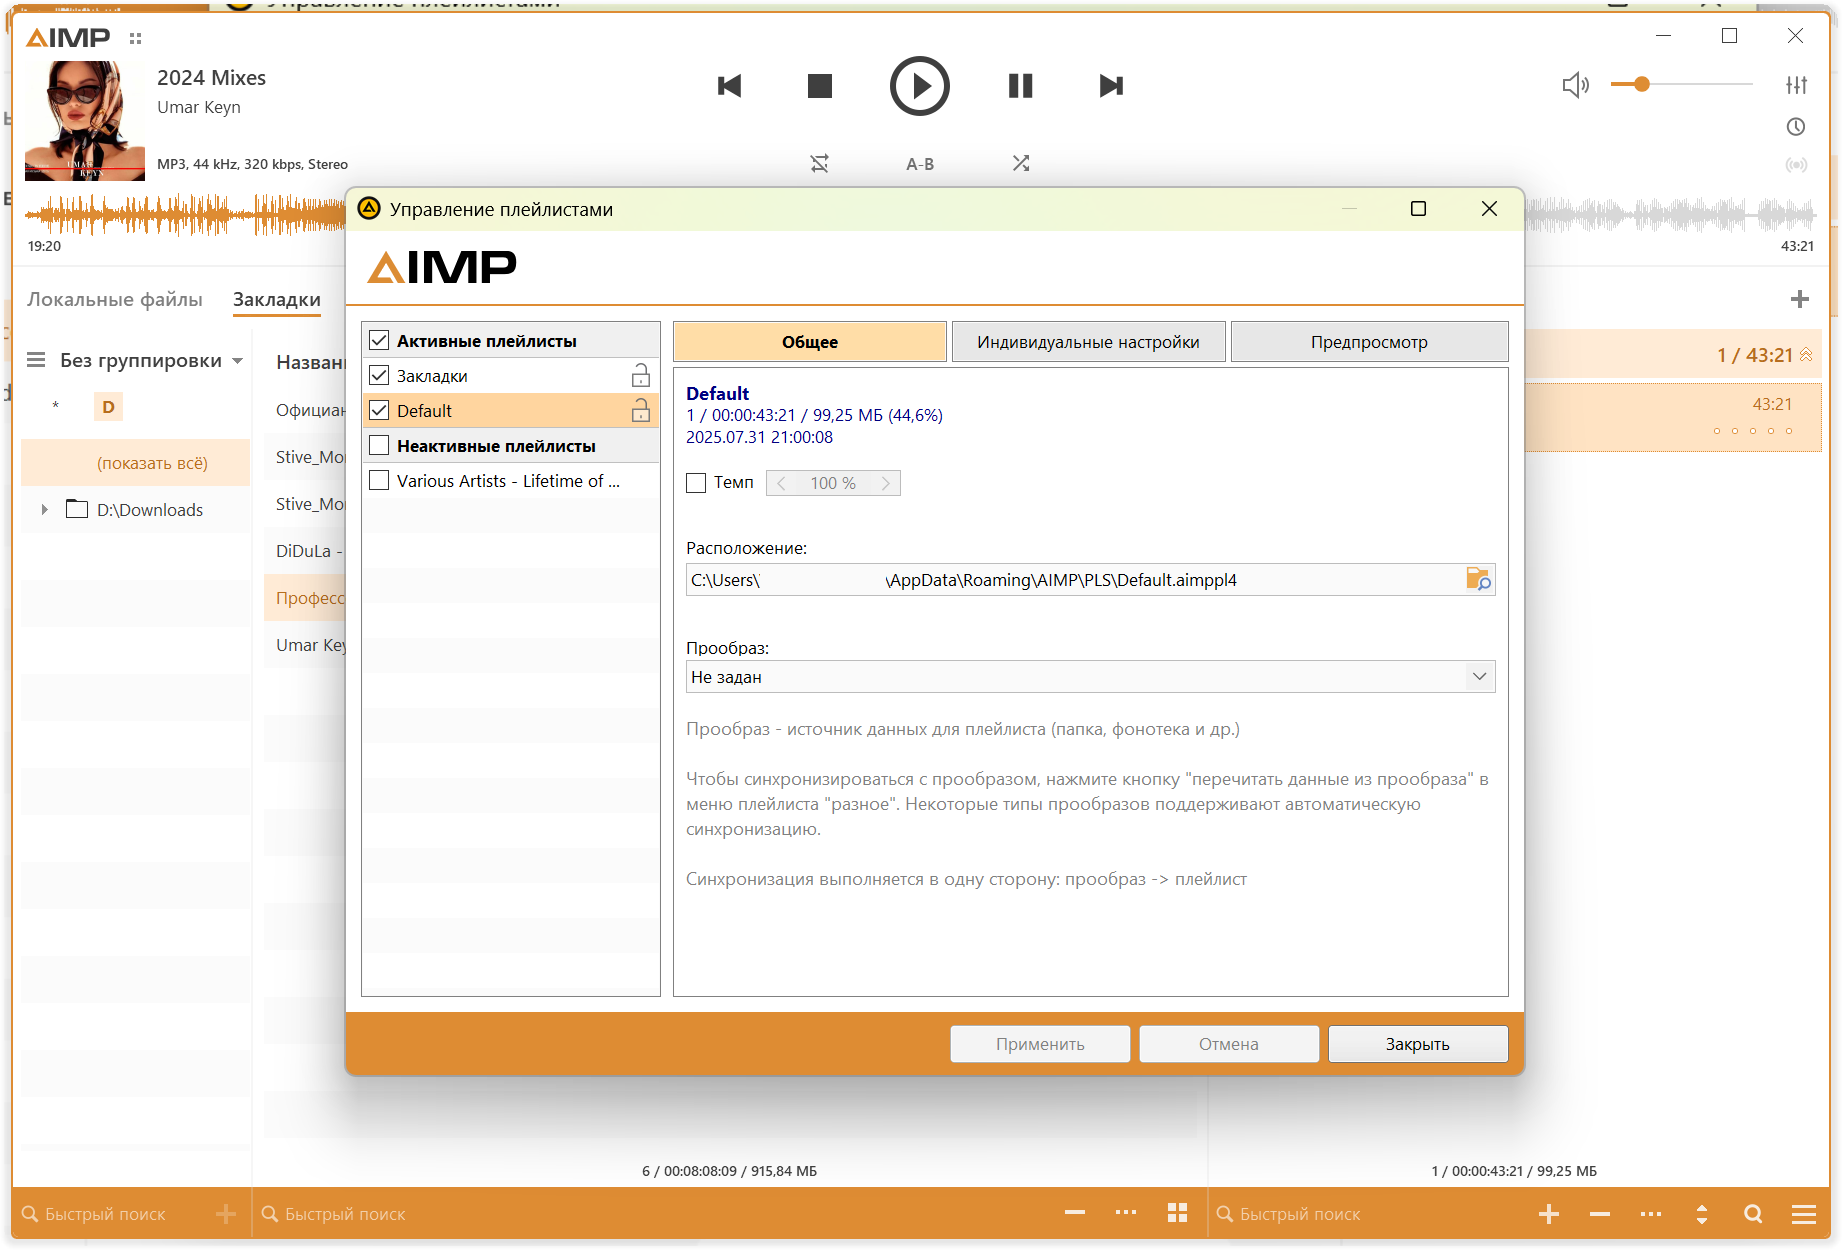Click the (показать всё) row
This screenshot has width=1842, height=1250.
136,463
